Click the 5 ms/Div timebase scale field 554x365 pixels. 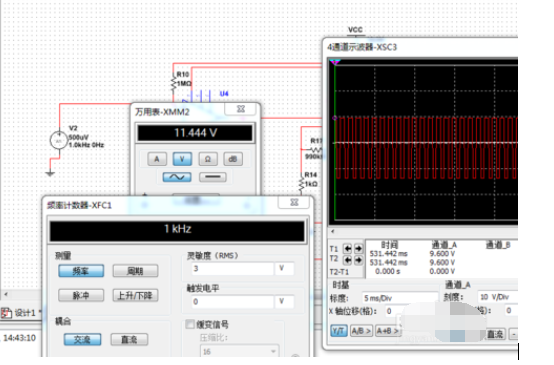click(x=400, y=298)
